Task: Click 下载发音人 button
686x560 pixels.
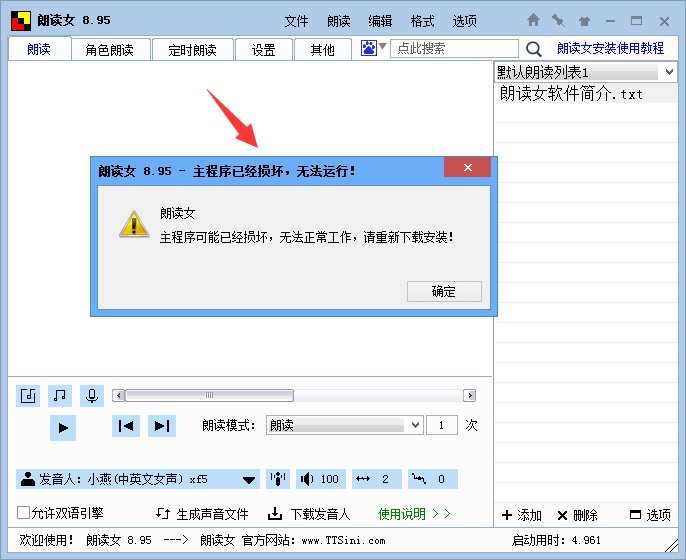Action: [x=309, y=514]
